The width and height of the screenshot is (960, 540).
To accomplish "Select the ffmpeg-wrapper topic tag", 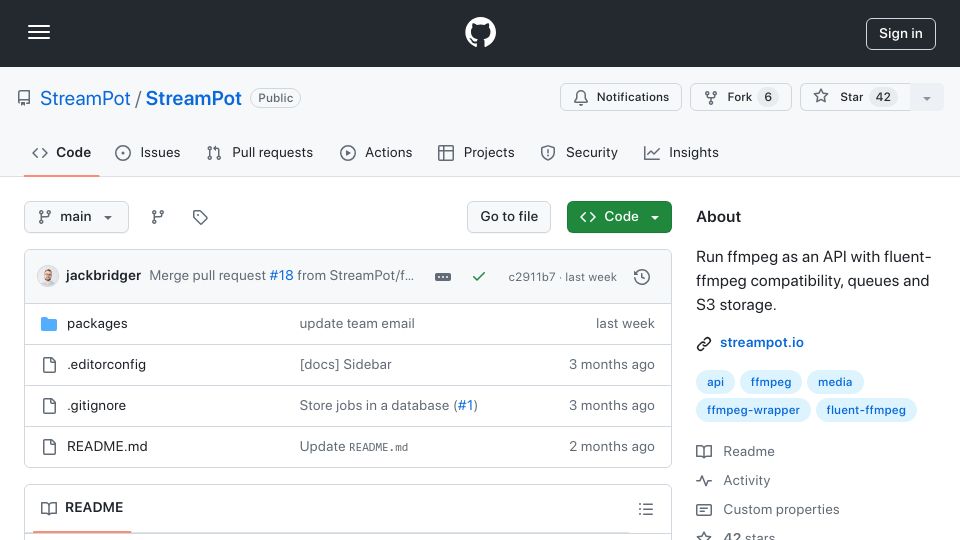I will [x=753, y=410].
